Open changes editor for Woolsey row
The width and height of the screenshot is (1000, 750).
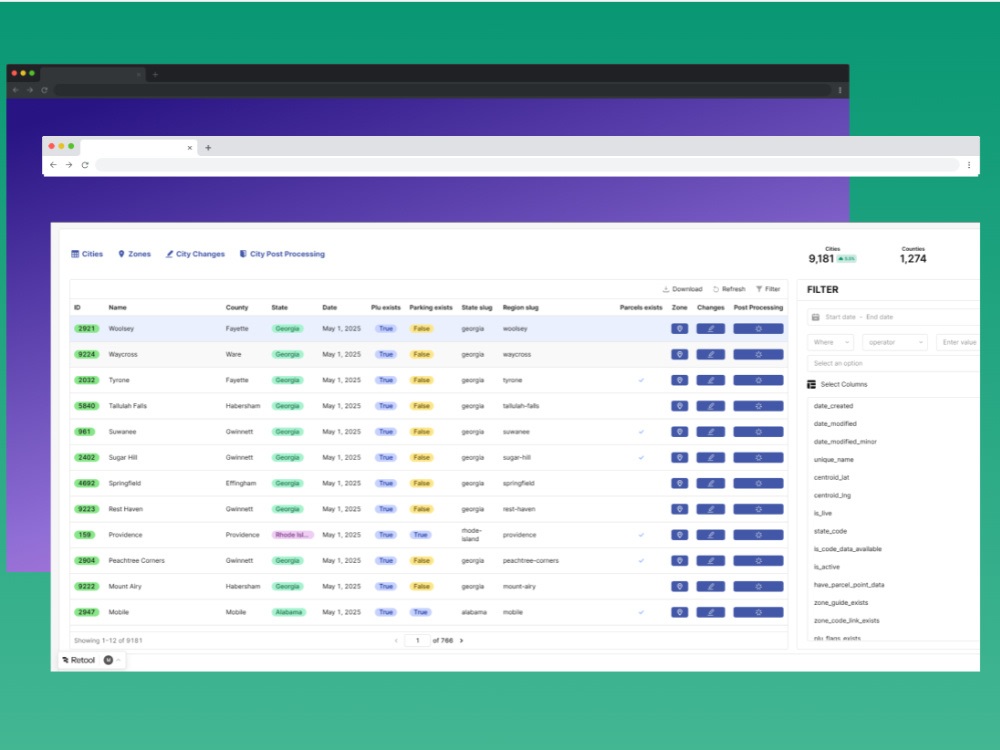point(710,329)
